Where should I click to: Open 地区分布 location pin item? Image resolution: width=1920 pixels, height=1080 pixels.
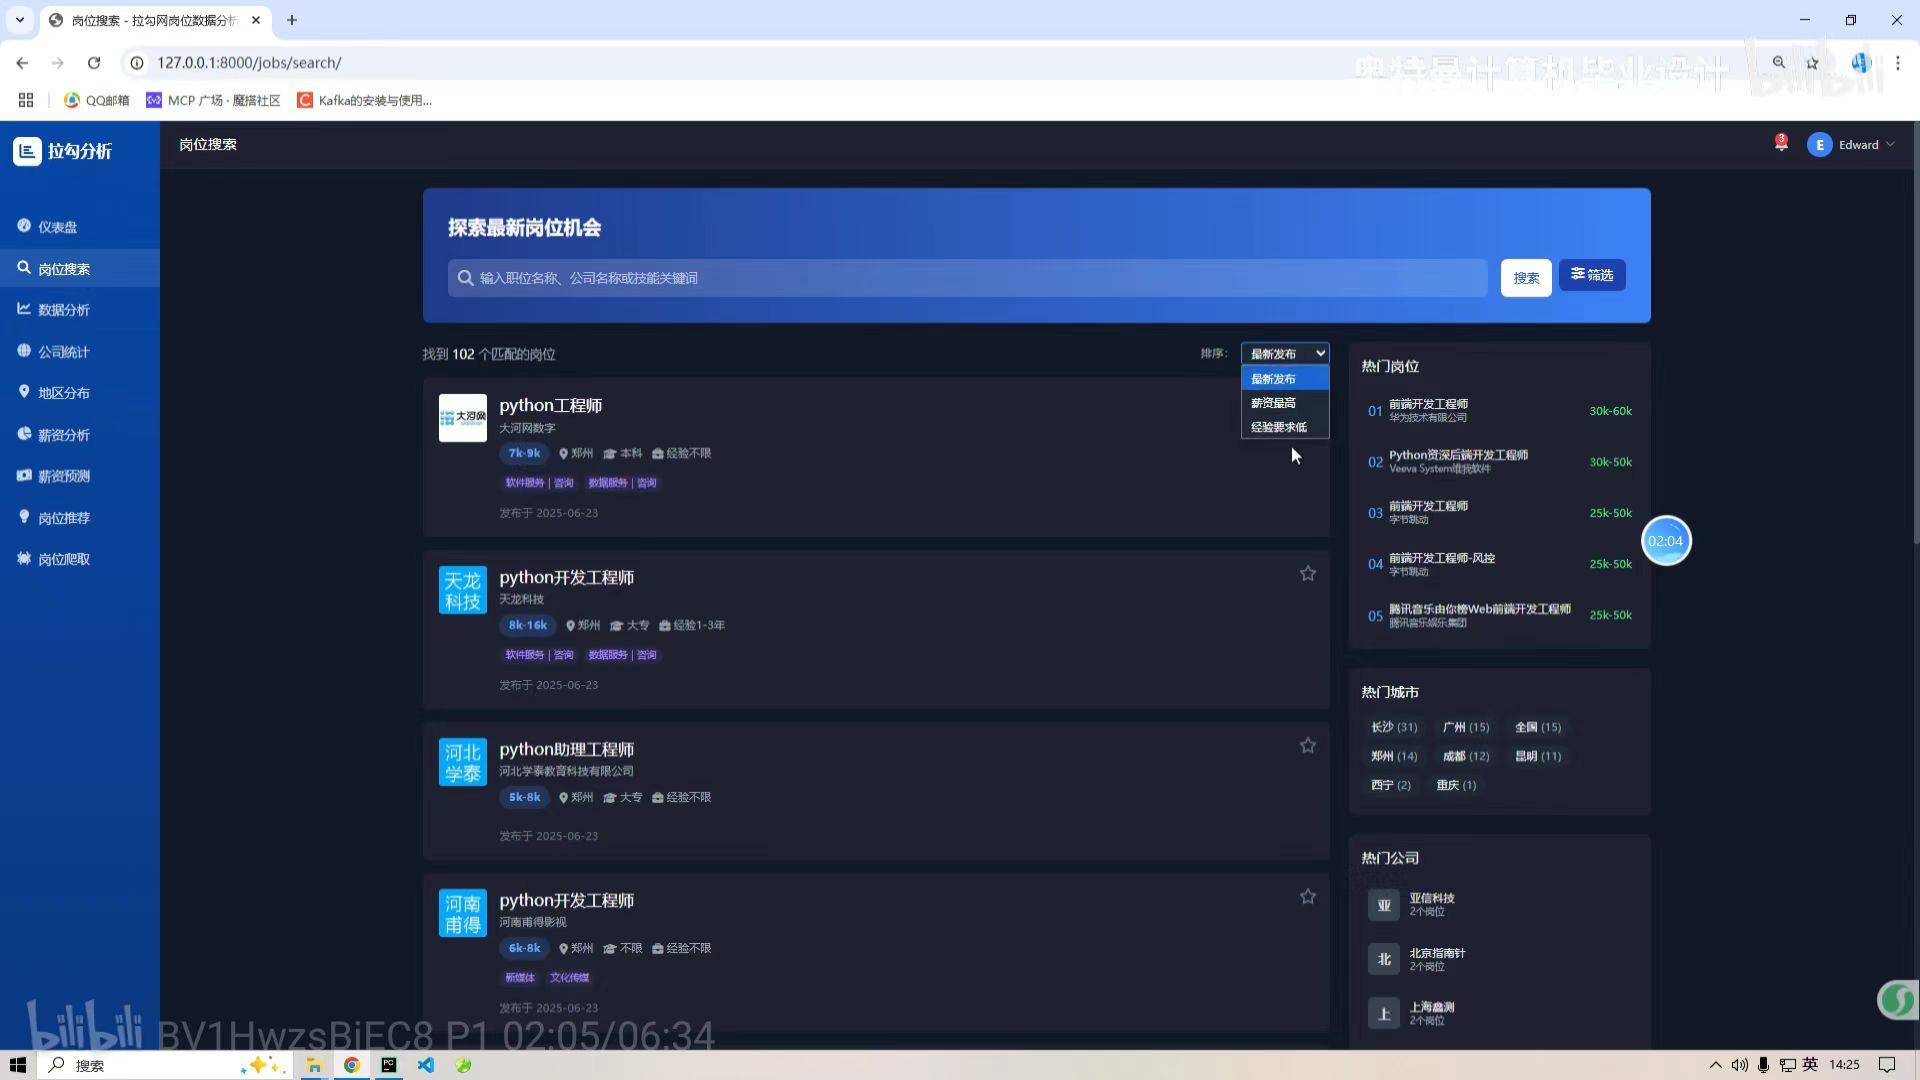(63, 393)
